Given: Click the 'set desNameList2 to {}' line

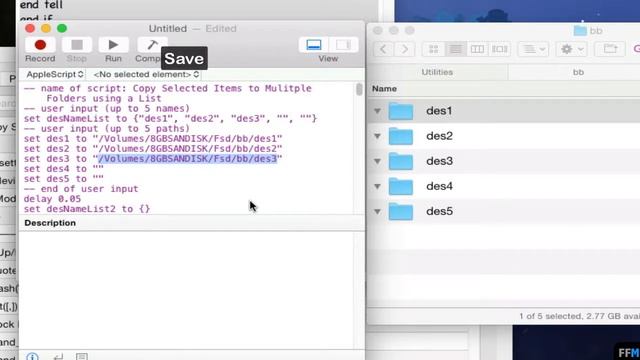Looking at the screenshot, I should [87, 209].
